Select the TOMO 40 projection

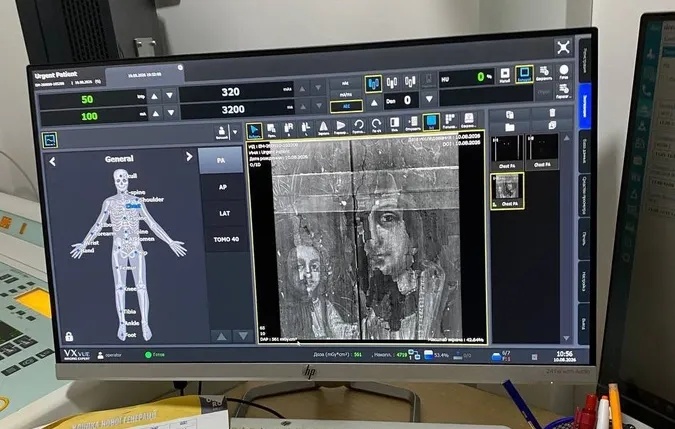pos(226,239)
